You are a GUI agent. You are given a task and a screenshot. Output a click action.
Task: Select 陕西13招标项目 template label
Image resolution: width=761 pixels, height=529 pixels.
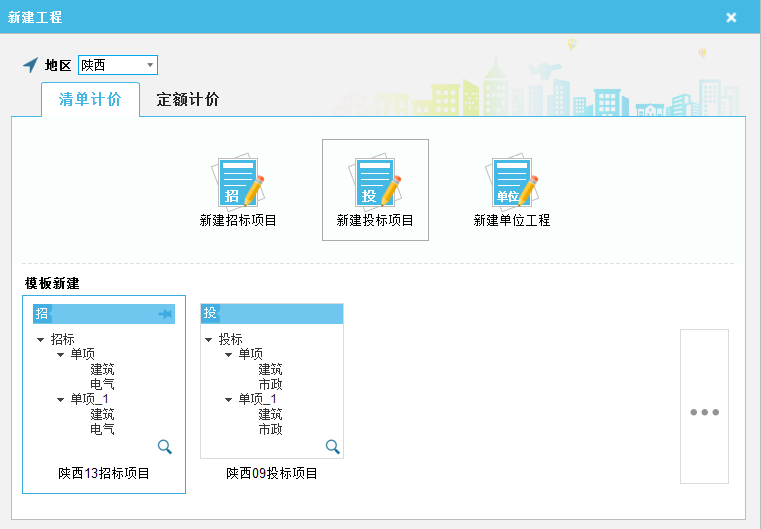click(104, 473)
